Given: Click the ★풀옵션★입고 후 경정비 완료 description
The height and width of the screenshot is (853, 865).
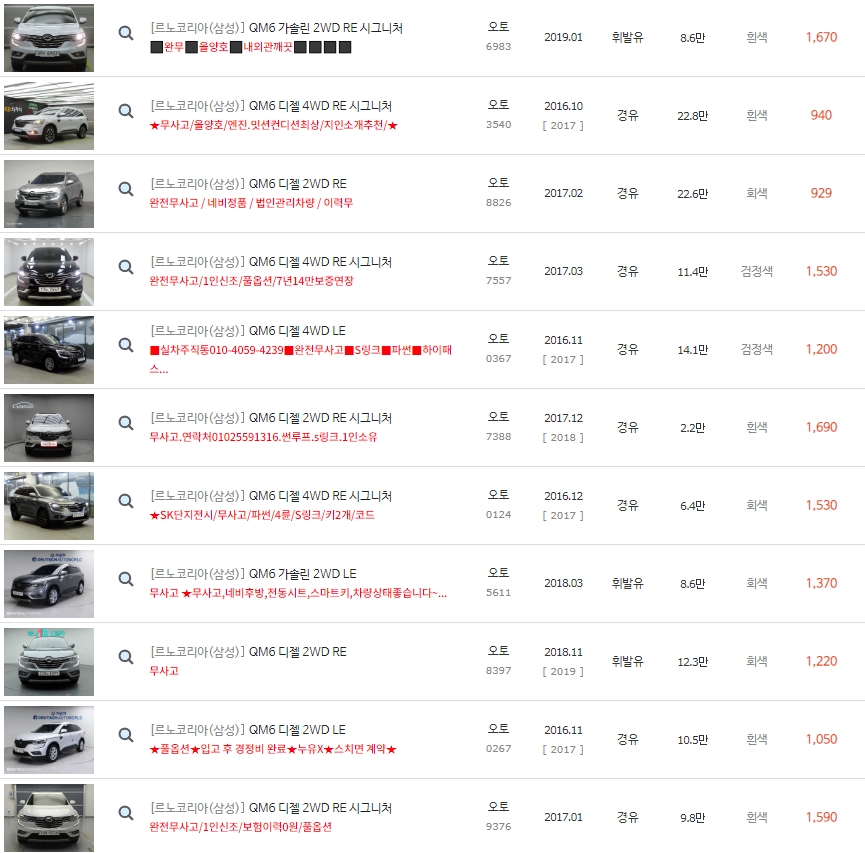Looking at the screenshot, I should [x=270, y=749].
